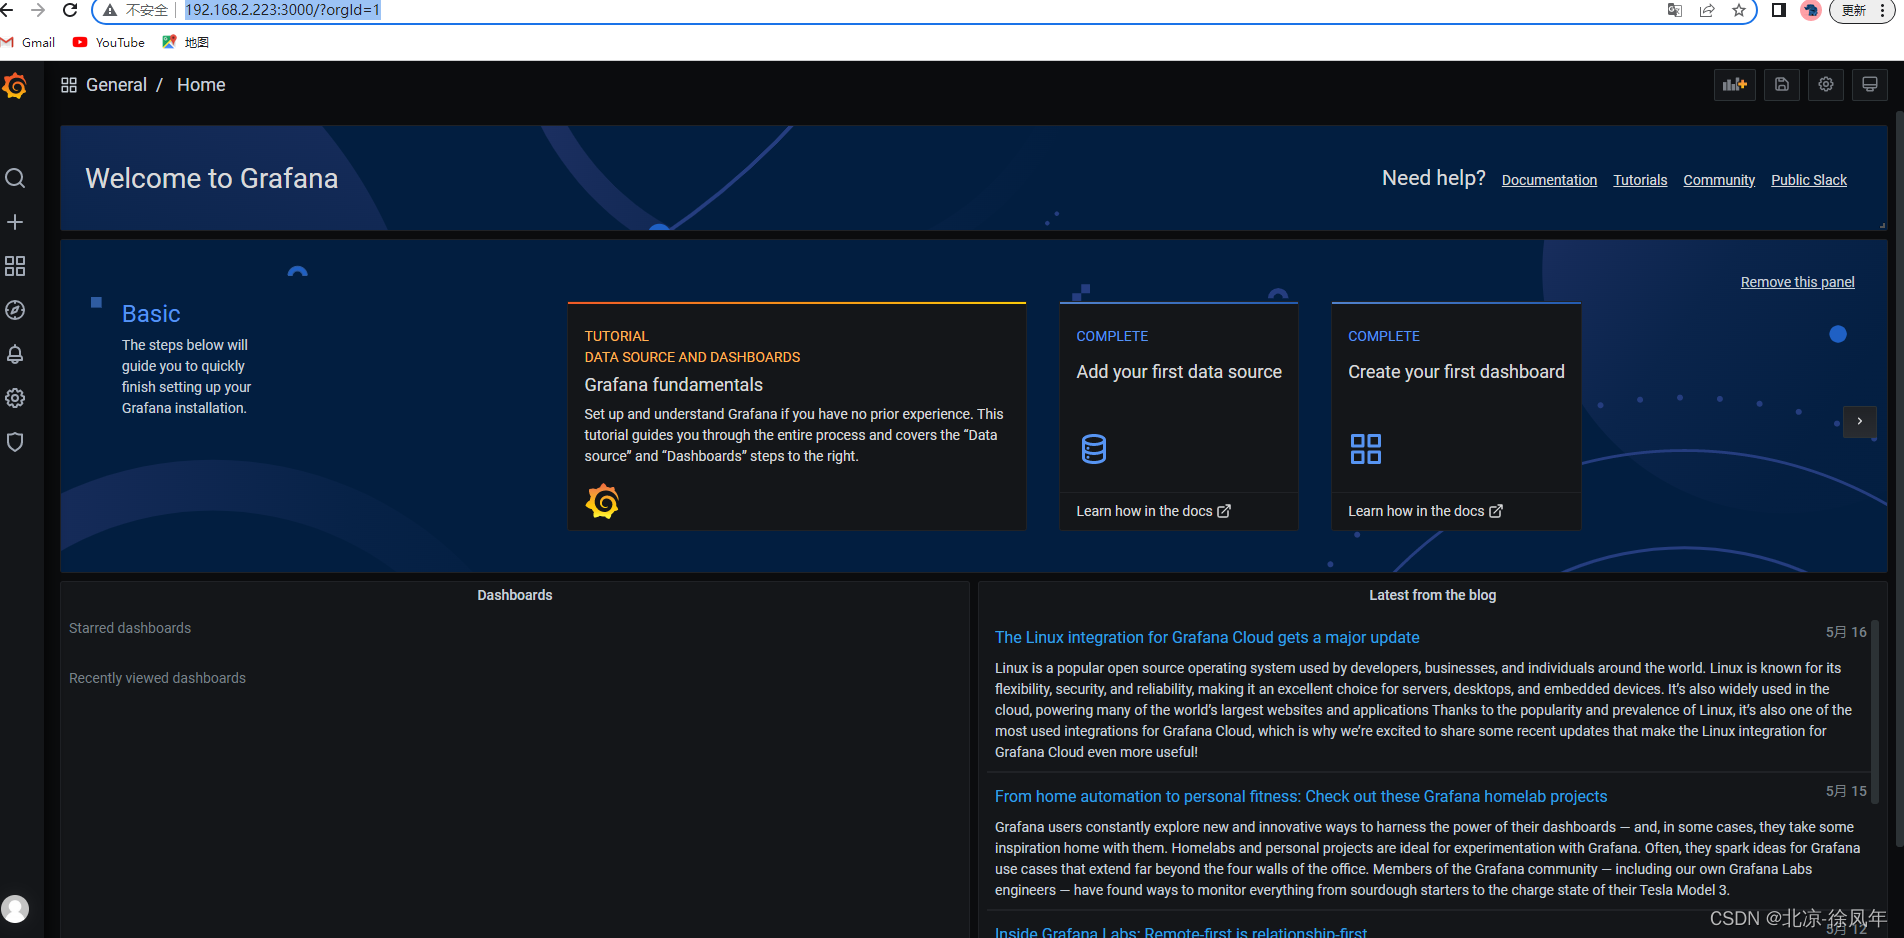
Task: Click the Grafana logo in tutorial card
Action: coord(602,501)
